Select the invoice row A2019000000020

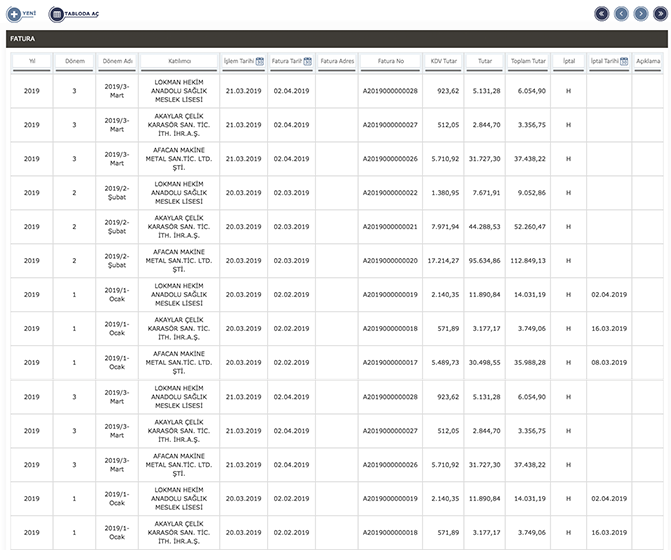click(x=390, y=261)
